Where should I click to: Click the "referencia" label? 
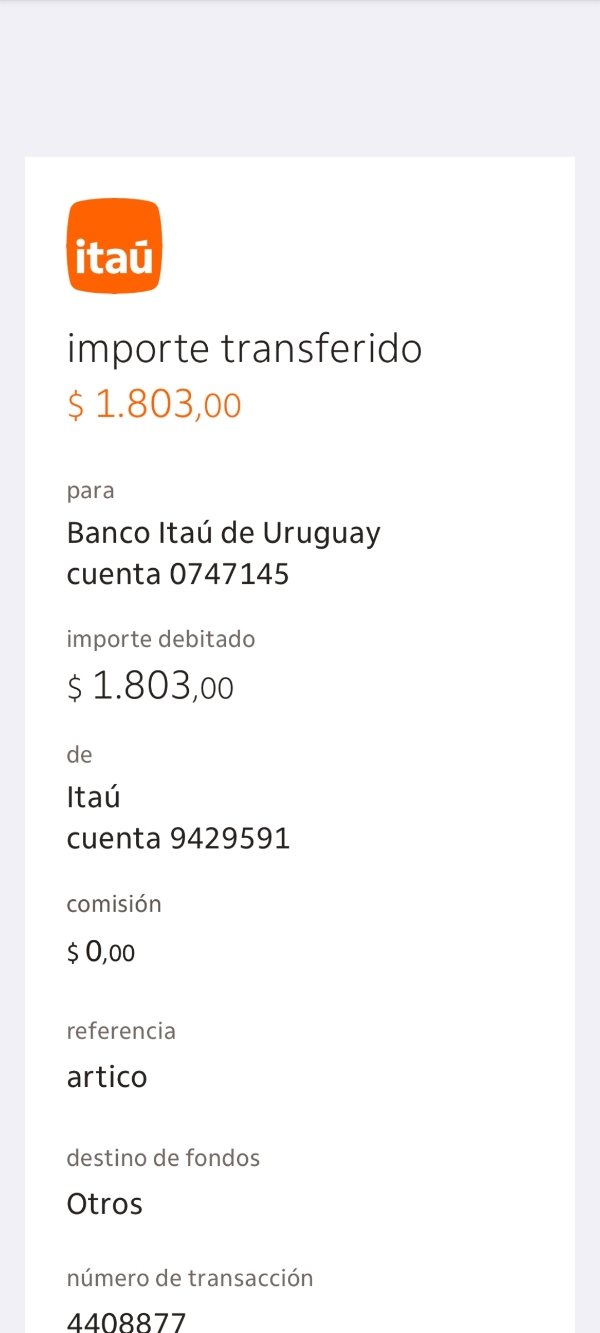(121, 1031)
